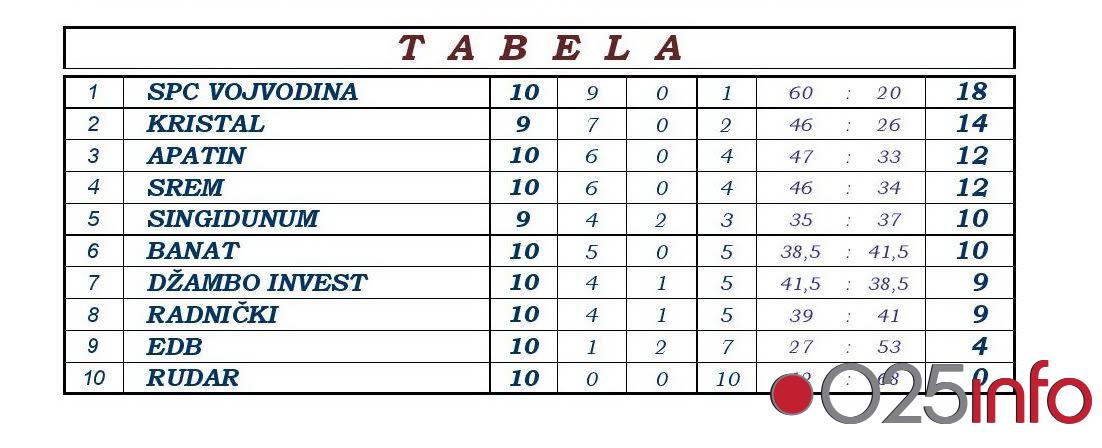This screenshot has width=1102, height=448.
Task: Select the 27 : 53 score cell
Action: 844,347
